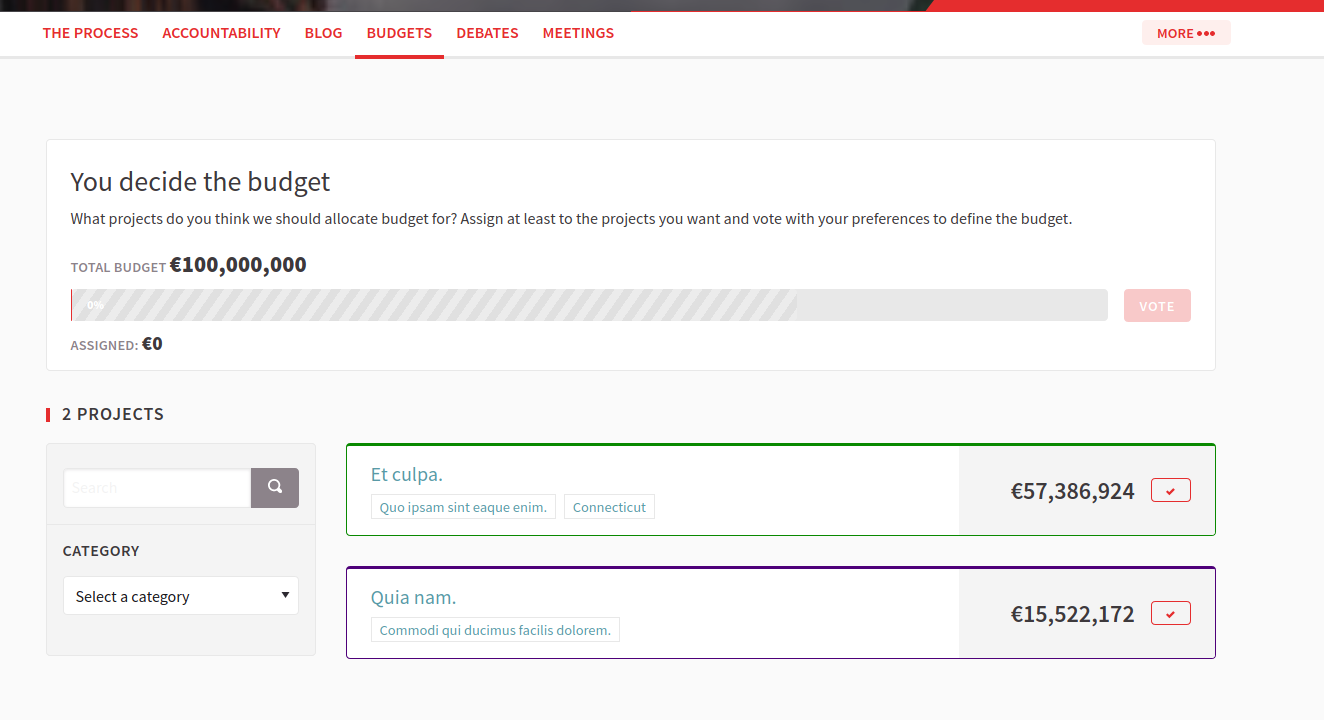
Task: Click the "Quo ipsam sint eaque enim." tag
Action: [x=463, y=506]
